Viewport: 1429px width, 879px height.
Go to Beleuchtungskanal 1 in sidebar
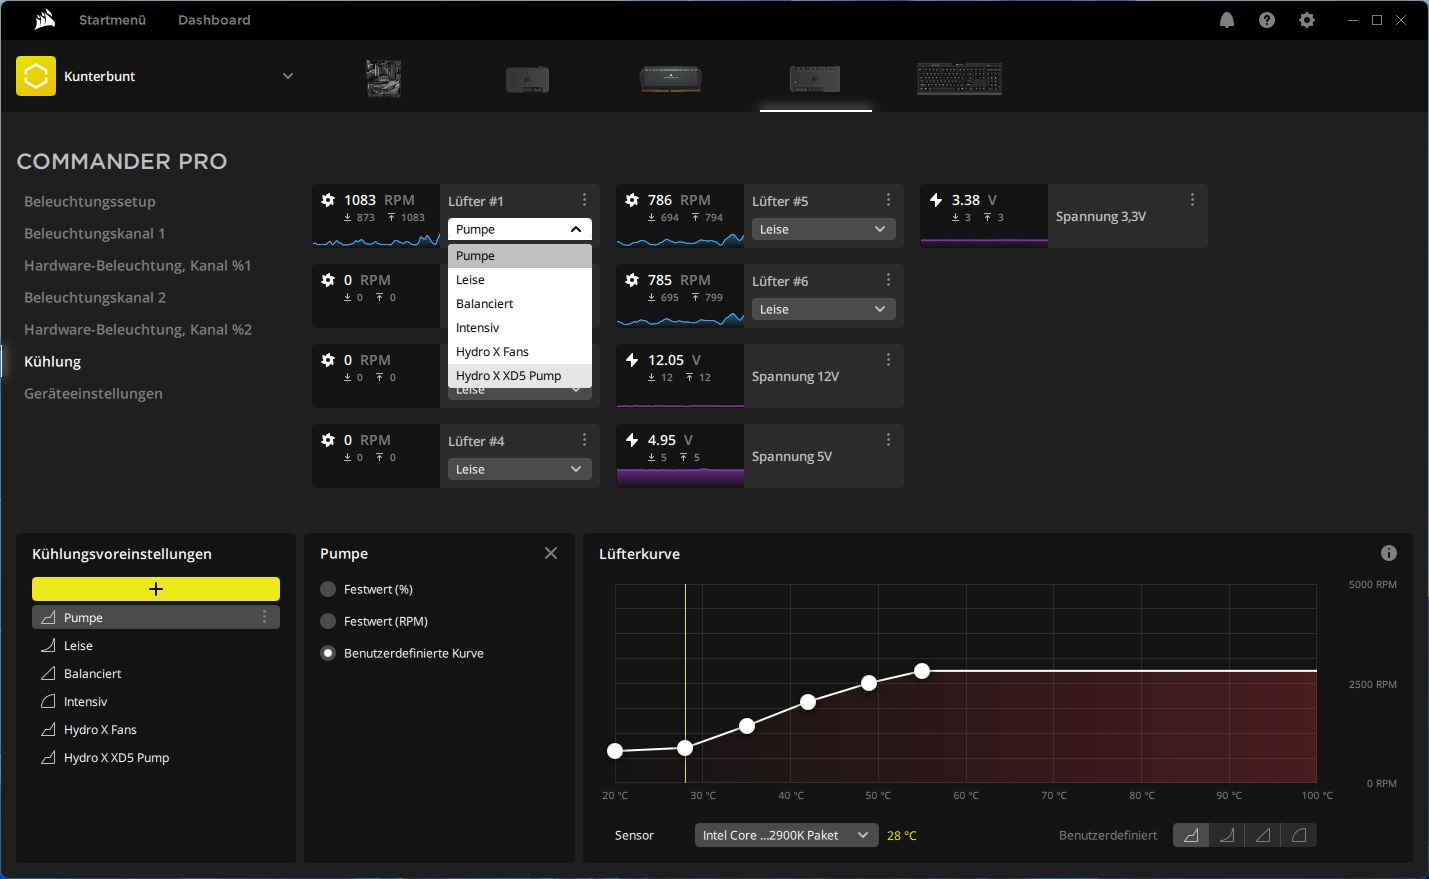point(95,233)
